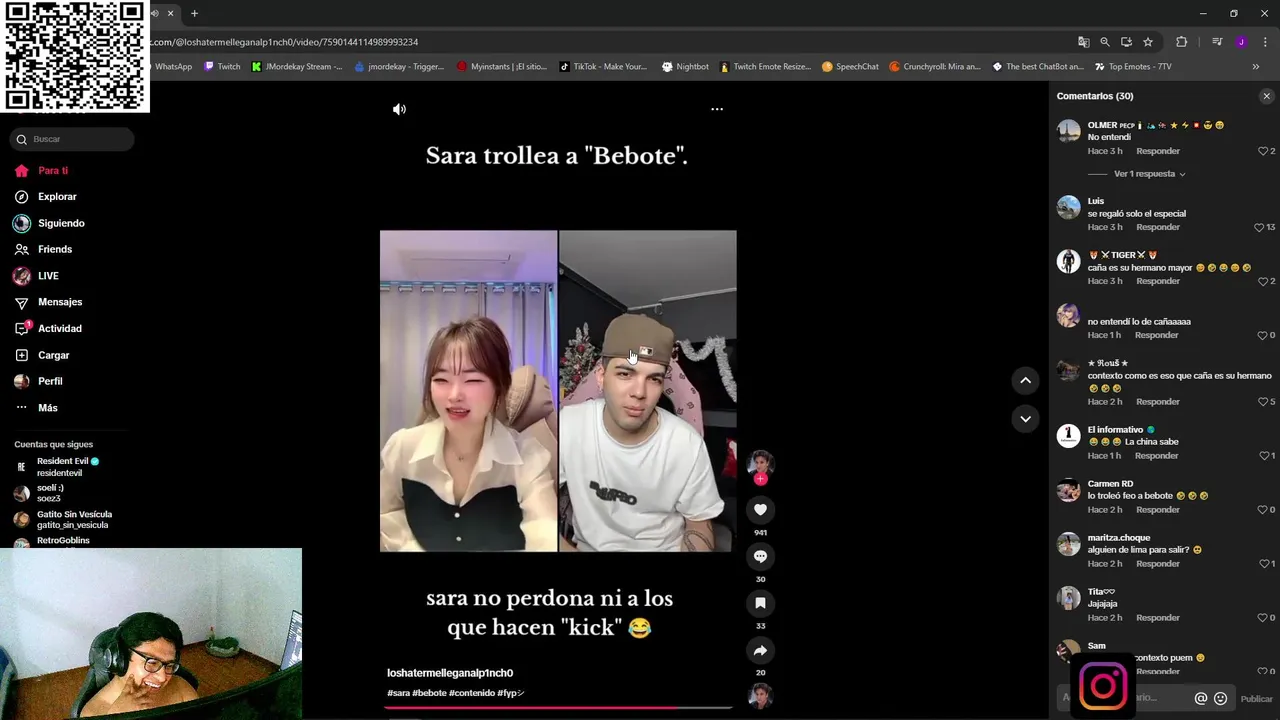Image resolution: width=1280 pixels, height=720 pixels.
Task: Open the browser zoom magnifier icon
Action: click(1105, 42)
